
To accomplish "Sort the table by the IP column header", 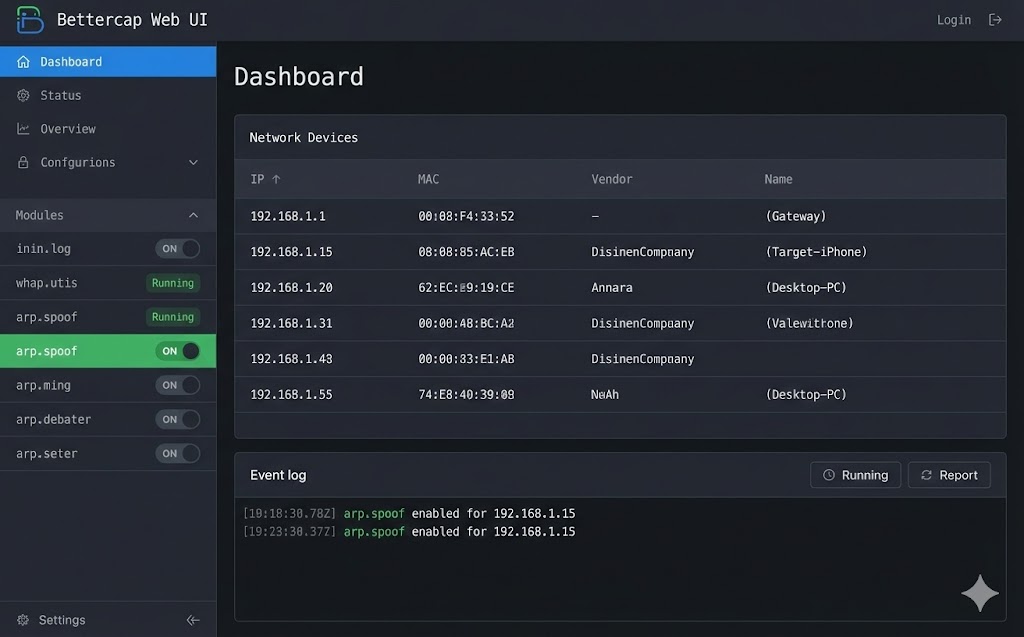I will click(262, 179).
